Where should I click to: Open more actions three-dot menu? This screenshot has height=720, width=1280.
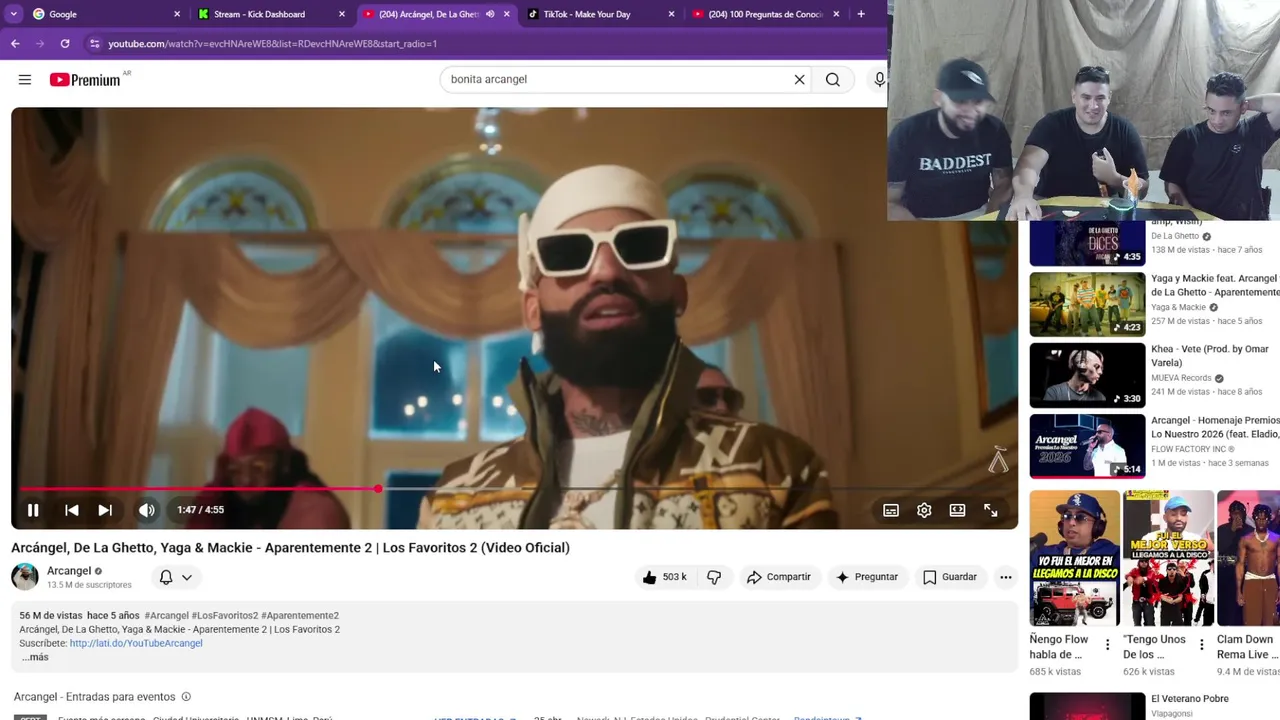1006,577
